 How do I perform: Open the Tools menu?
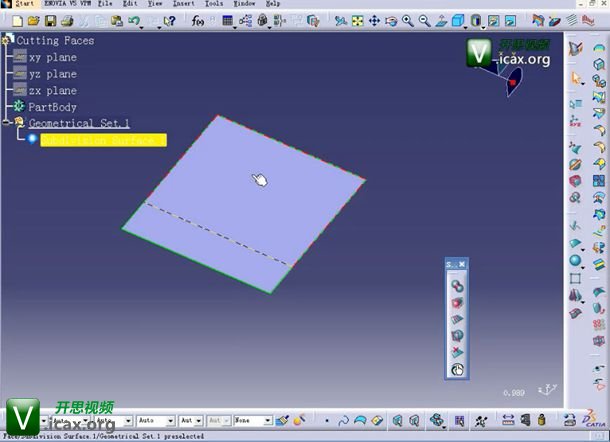click(213, 4)
